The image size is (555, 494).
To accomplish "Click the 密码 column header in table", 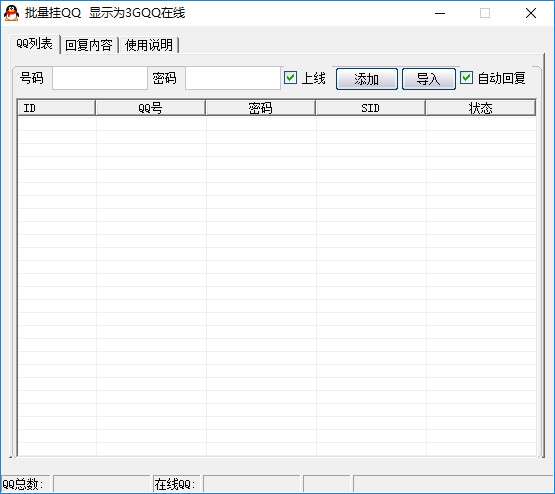I will tap(261, 108).
